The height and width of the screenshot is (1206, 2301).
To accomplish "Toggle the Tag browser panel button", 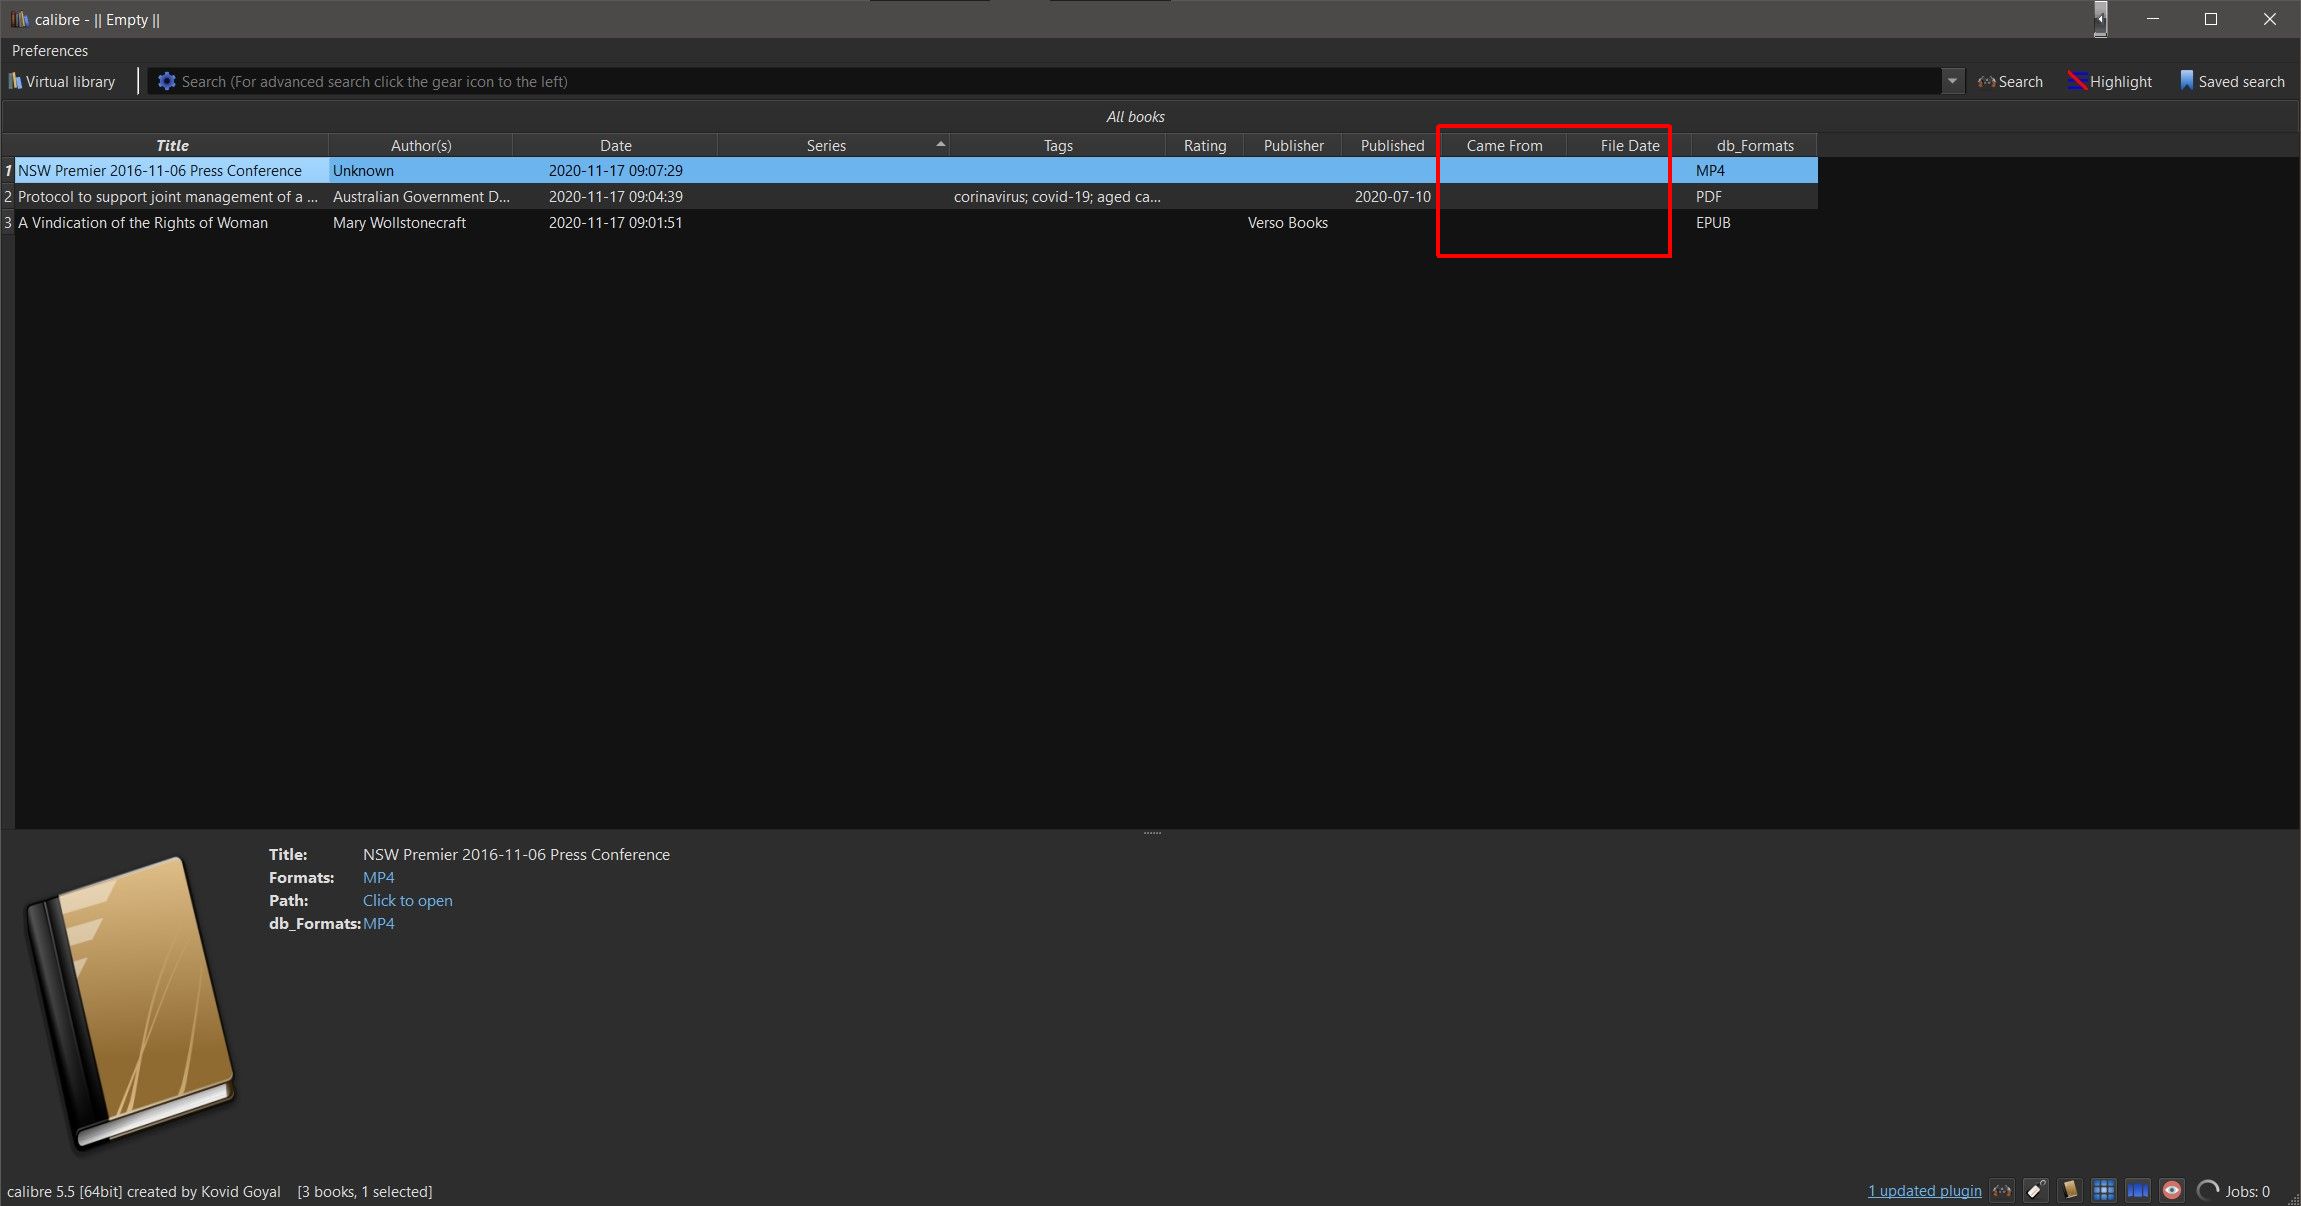I will (2036, 1191).
